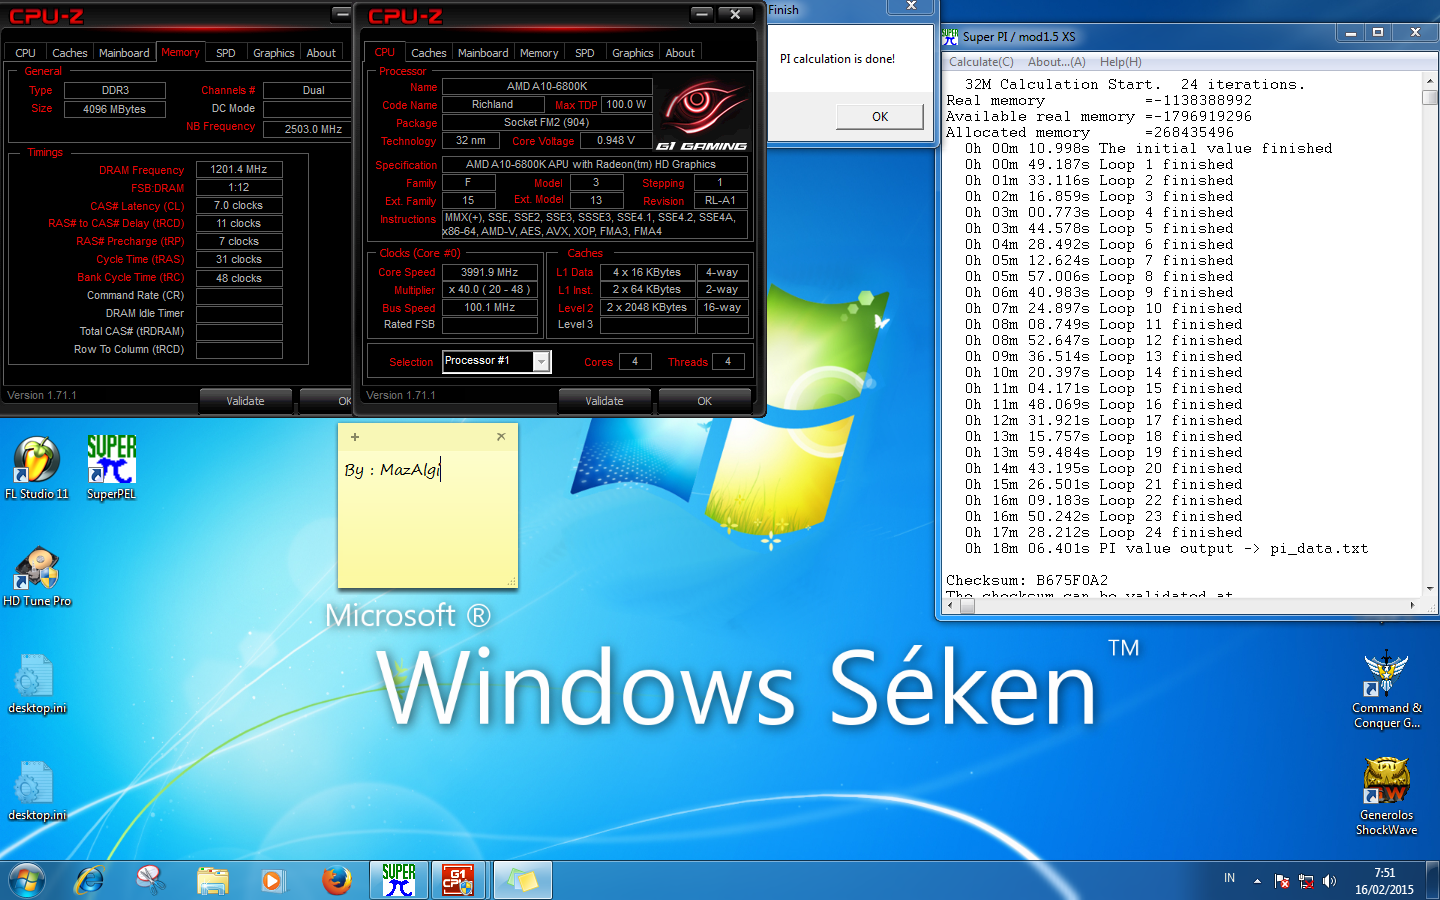The height and width of the screenshot is (900, 1440).
Task: Click the Action Center flag tray icon
Action: coord(1282,881)
